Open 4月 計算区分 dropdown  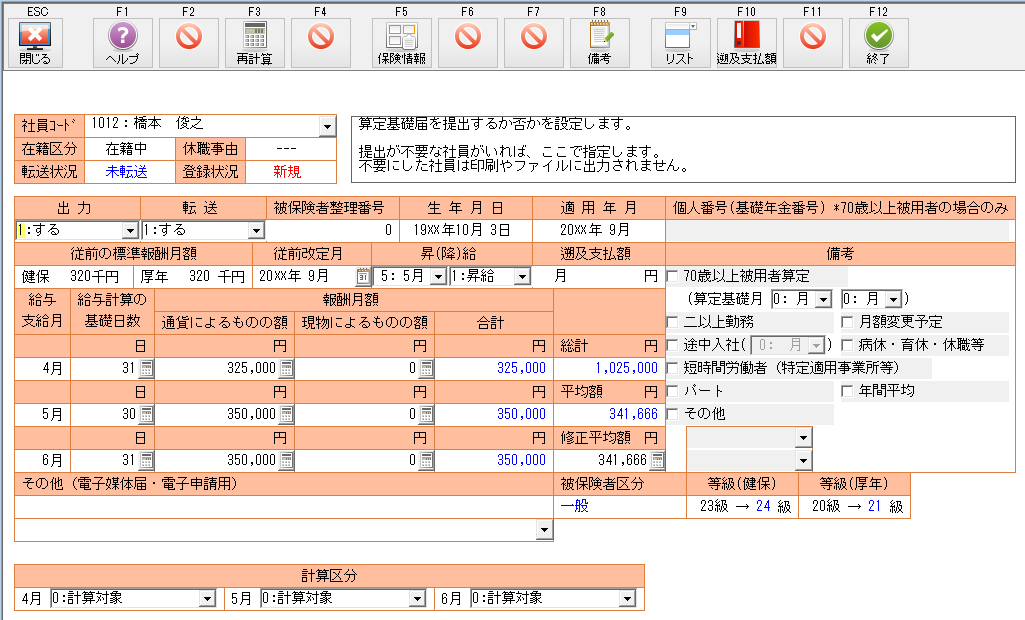click(207, 598)
